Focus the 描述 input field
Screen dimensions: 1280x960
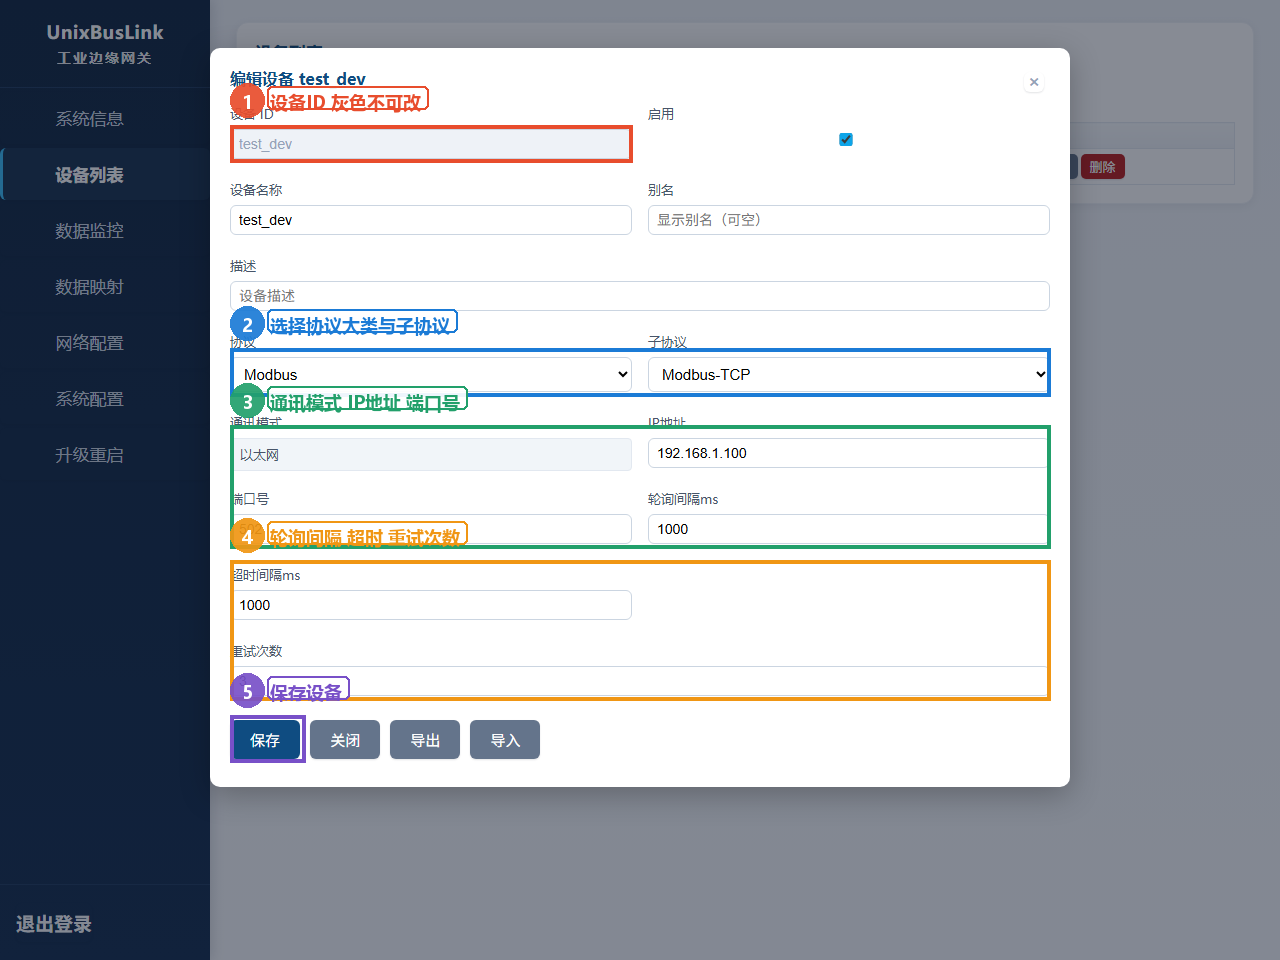click(640, 296)
